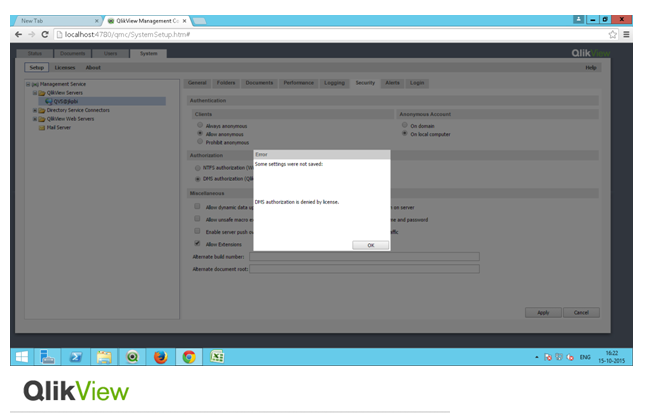Click the Cancel button
650x413 pixels.
click(581, 312)
